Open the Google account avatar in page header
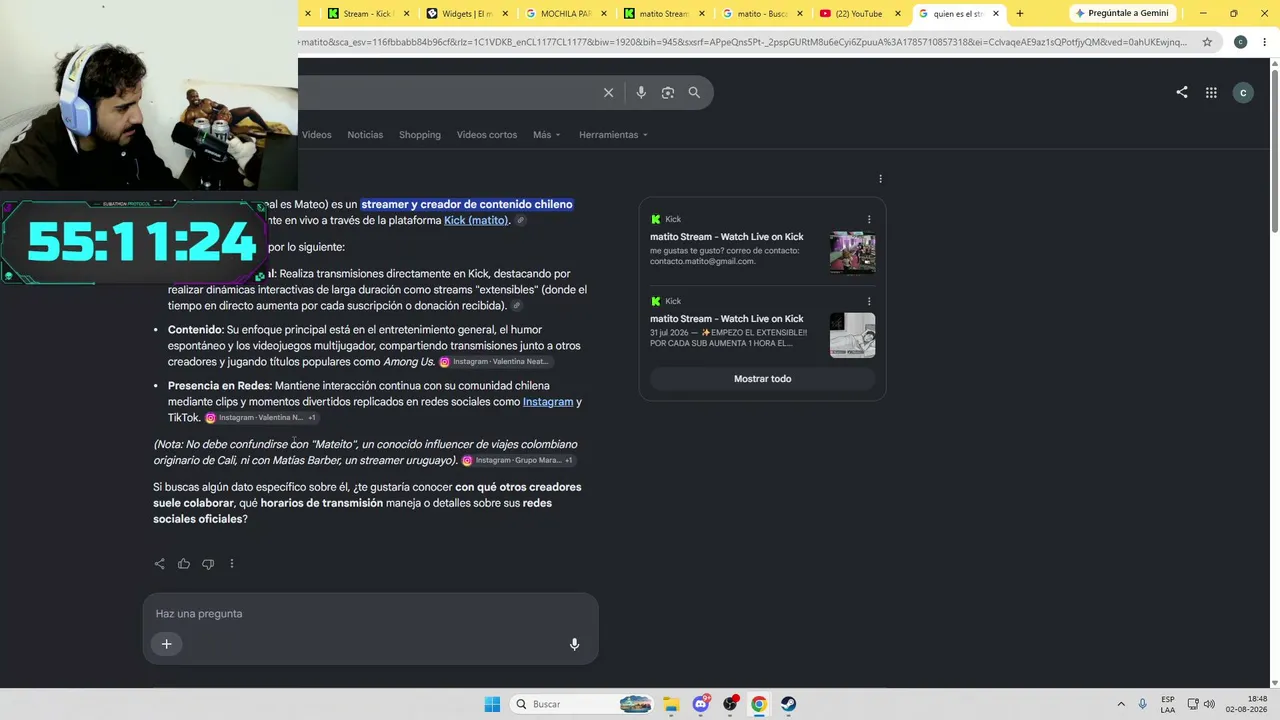The width and height of the screenshot is (1280, 720). (1243, 93)
